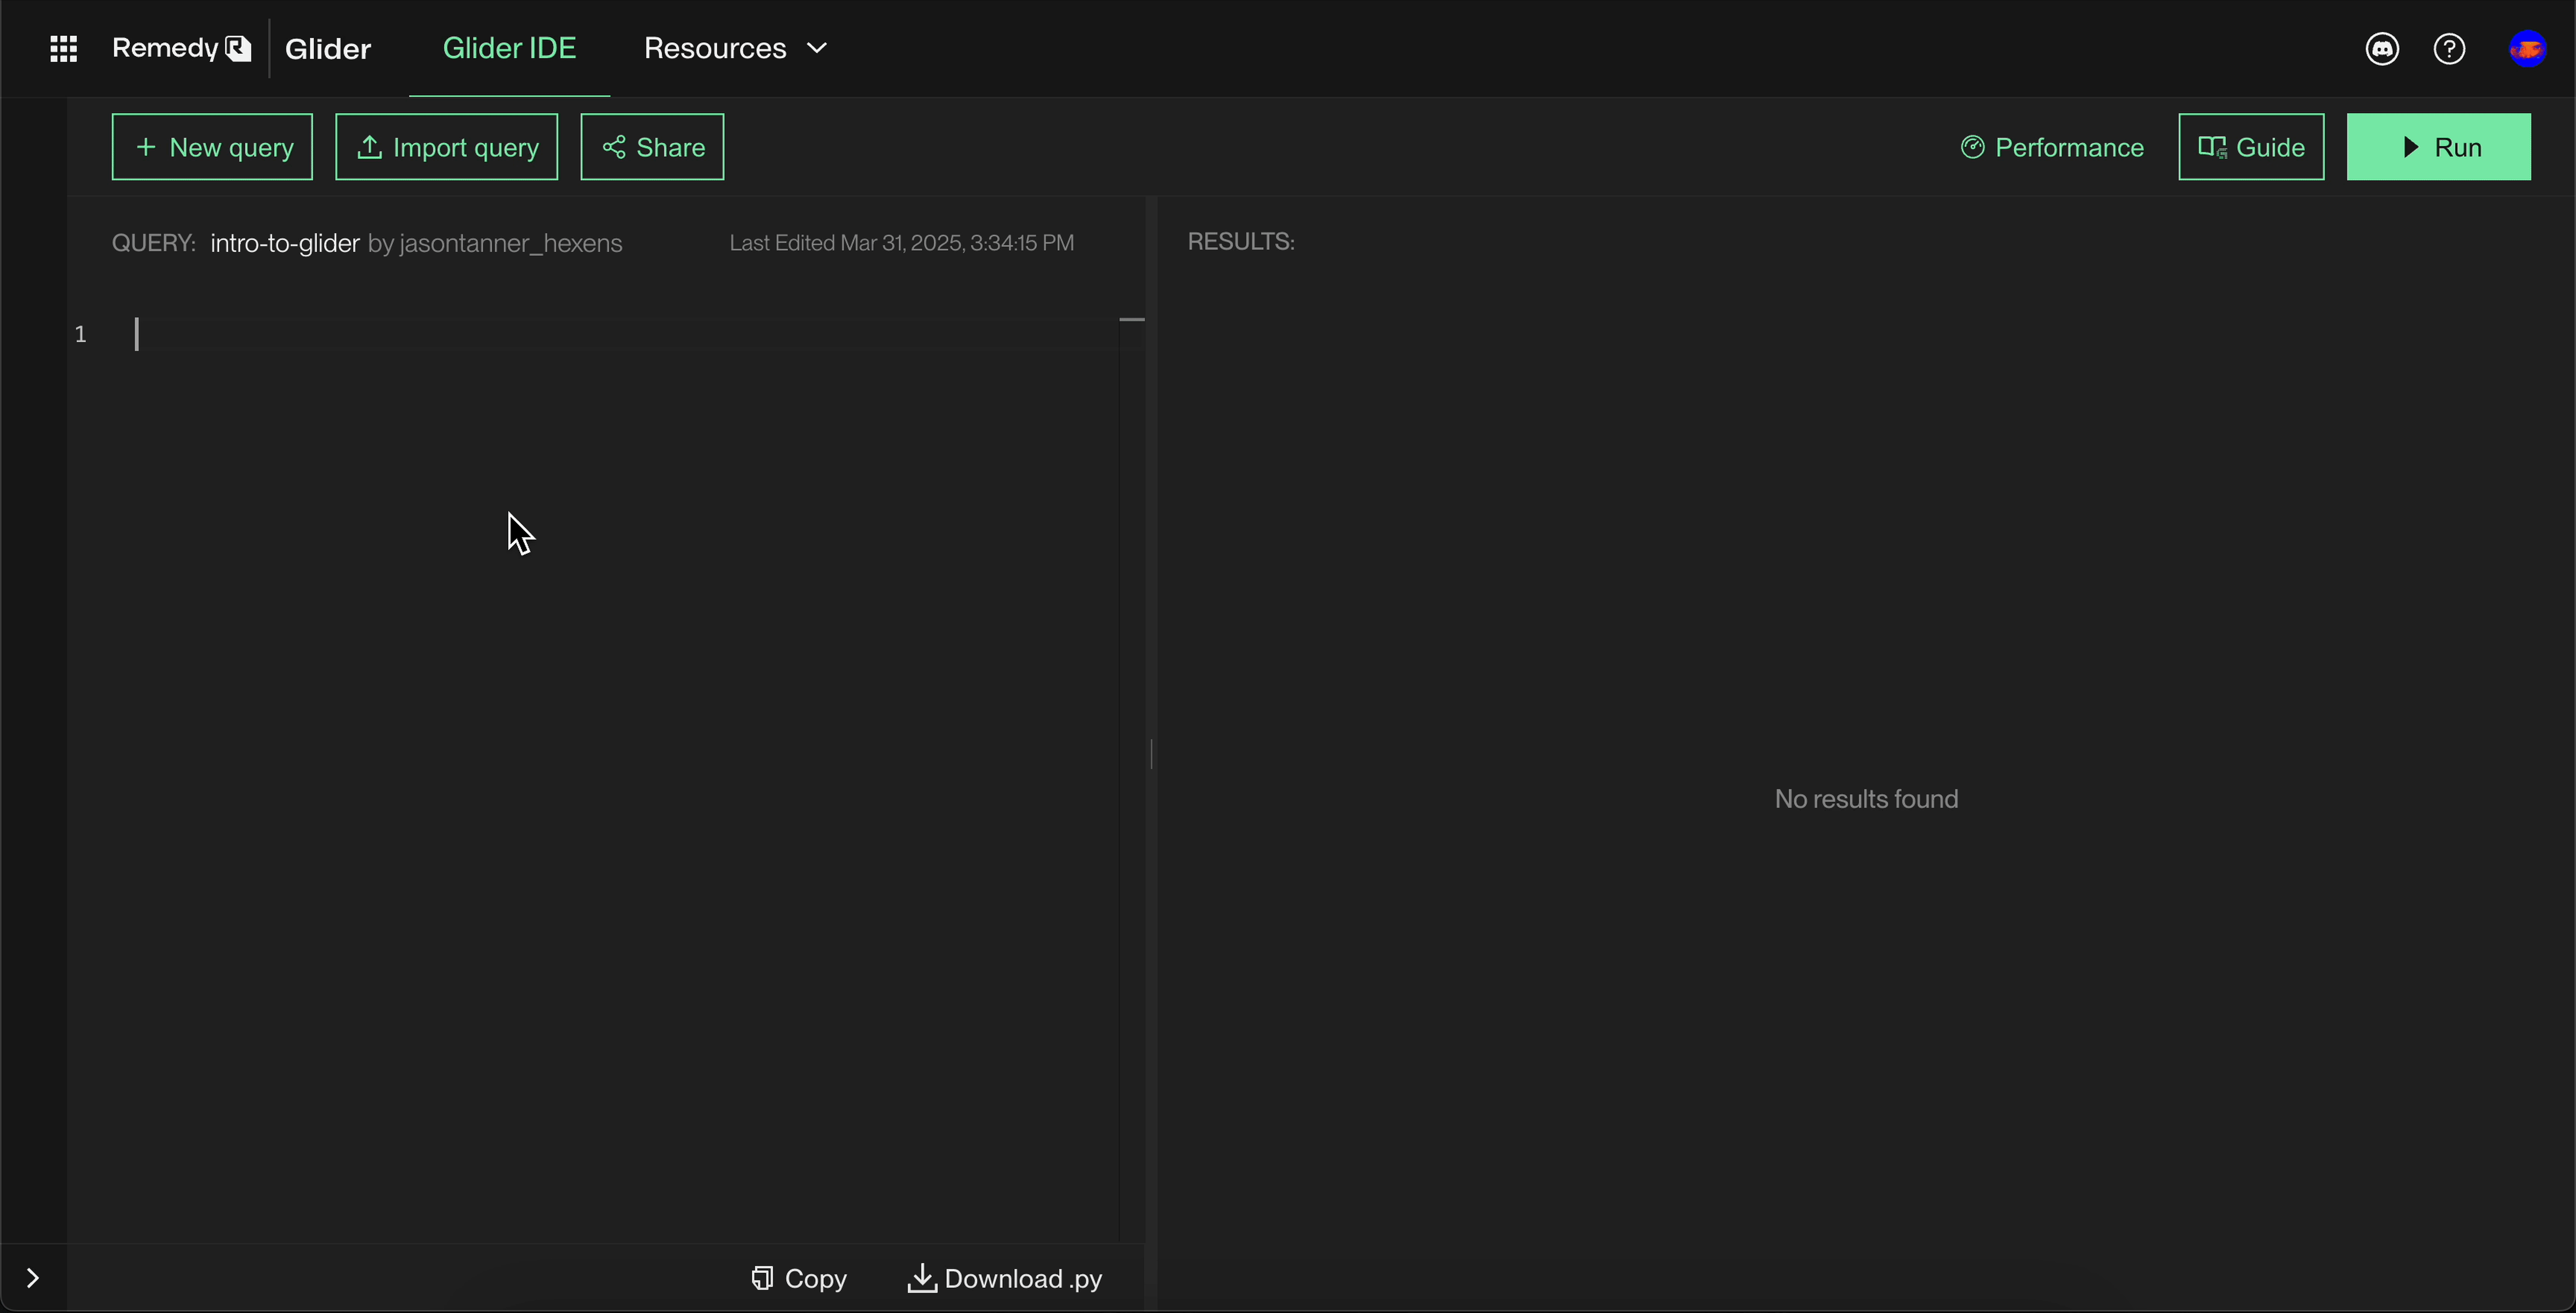Expand the left sidebar chevron
Image resolution: width=2576 pixels, height=1313 pixels.
(x=32, y=1278)
